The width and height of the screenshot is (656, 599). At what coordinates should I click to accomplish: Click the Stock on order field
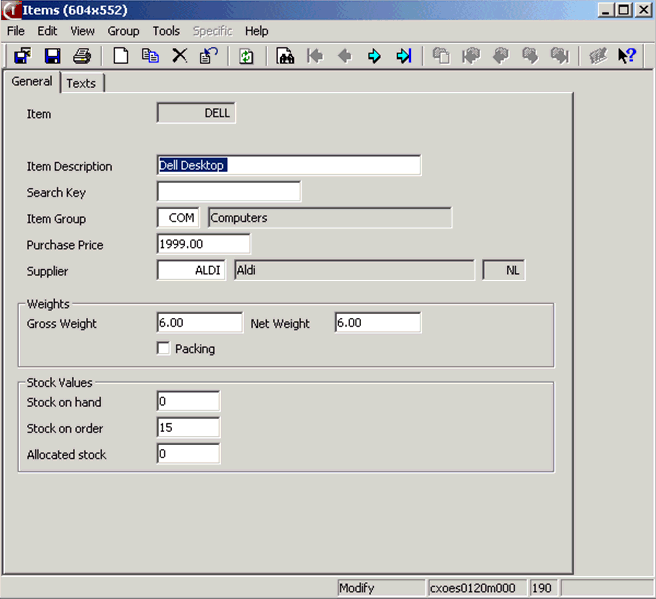tap(188, 428)
